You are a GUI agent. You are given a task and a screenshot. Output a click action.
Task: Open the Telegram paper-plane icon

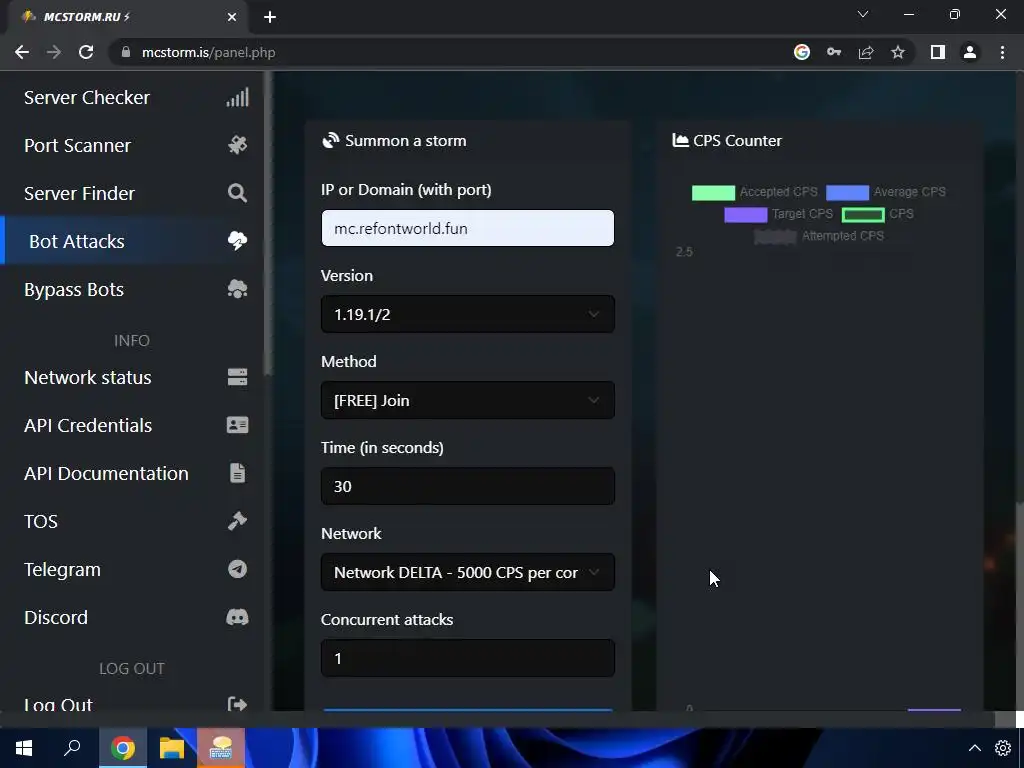coord(237,569)
